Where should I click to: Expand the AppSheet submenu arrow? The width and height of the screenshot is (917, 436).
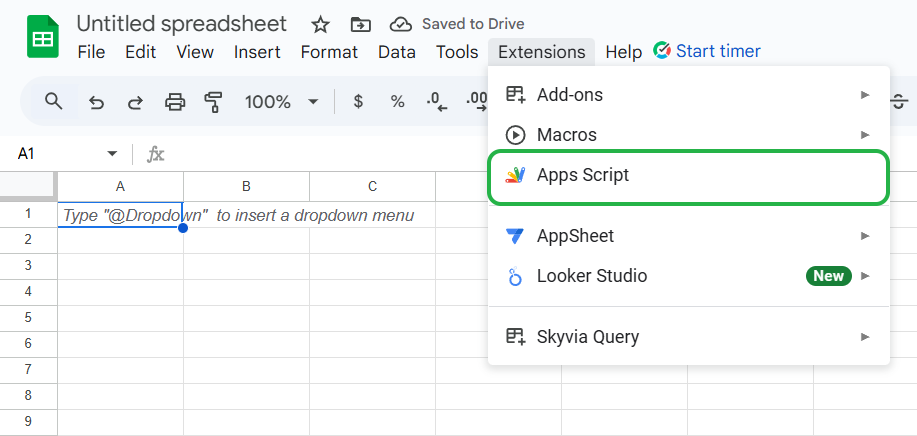coord(865,236)
